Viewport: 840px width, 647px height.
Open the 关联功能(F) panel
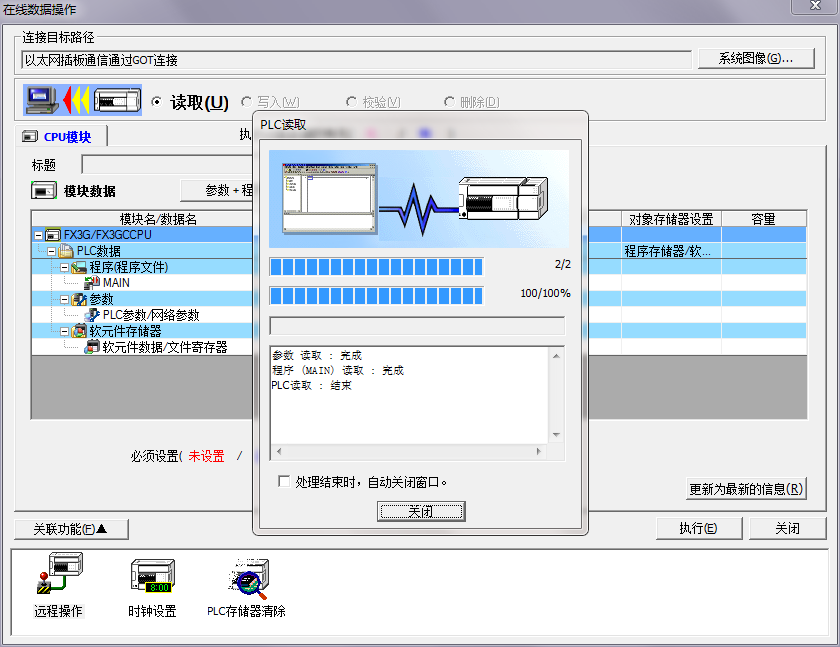click(73, 528)
